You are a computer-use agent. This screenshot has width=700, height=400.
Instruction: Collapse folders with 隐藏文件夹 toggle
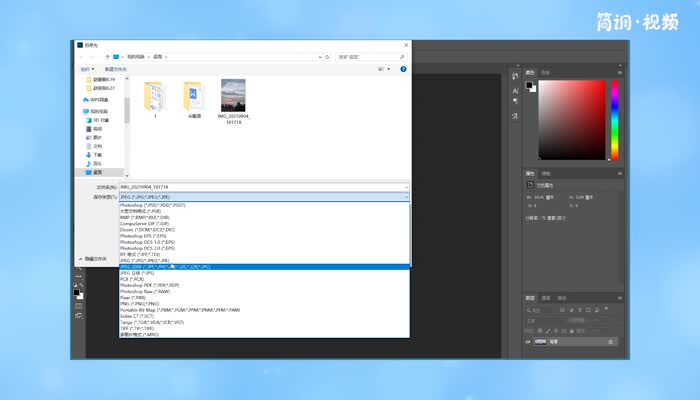point(94,259)
